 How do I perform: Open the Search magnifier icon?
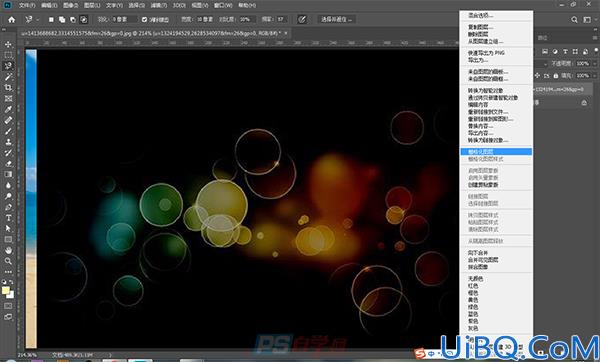574,19
